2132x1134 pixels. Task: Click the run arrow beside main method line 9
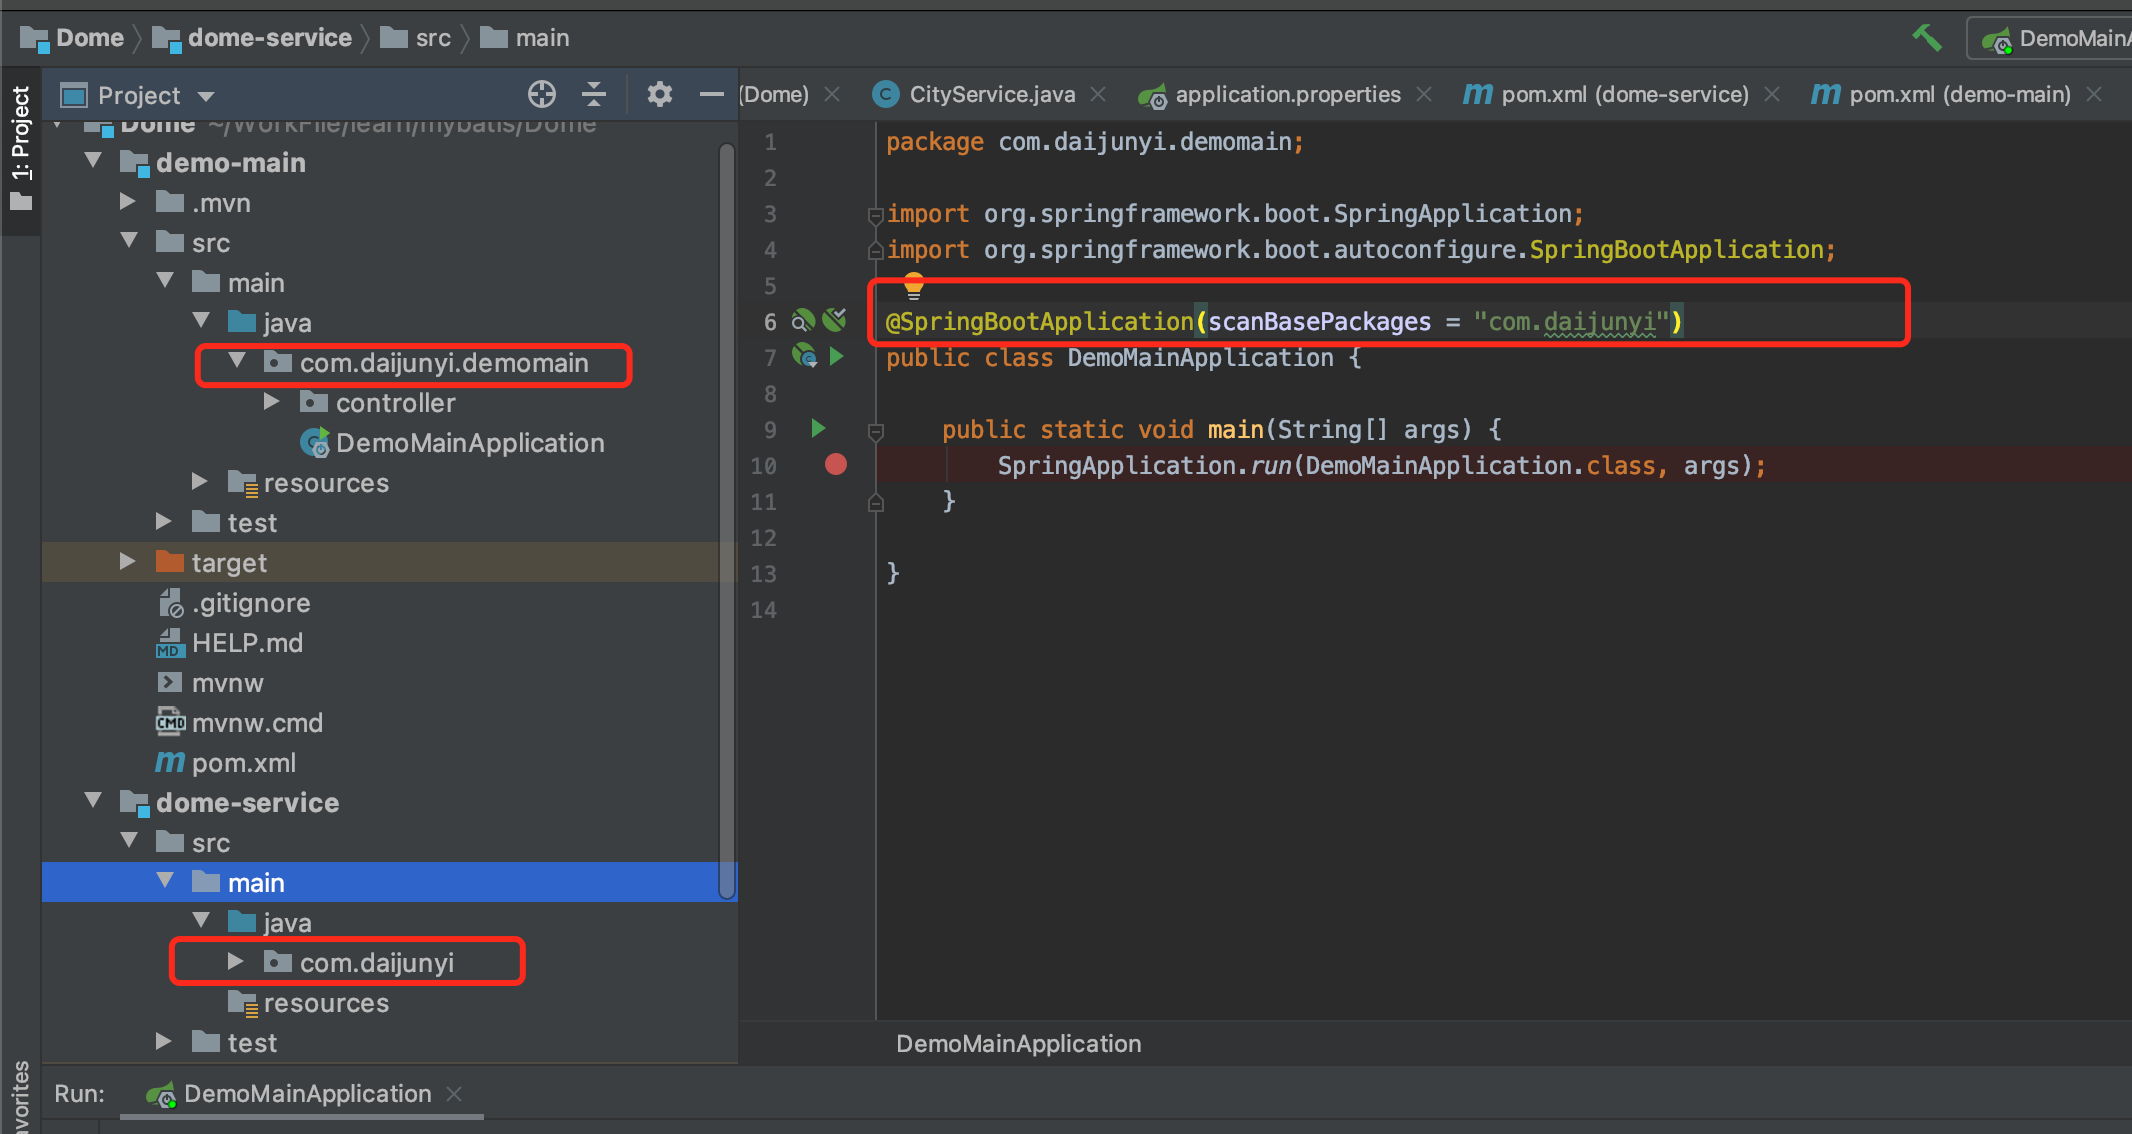[818, 428]
